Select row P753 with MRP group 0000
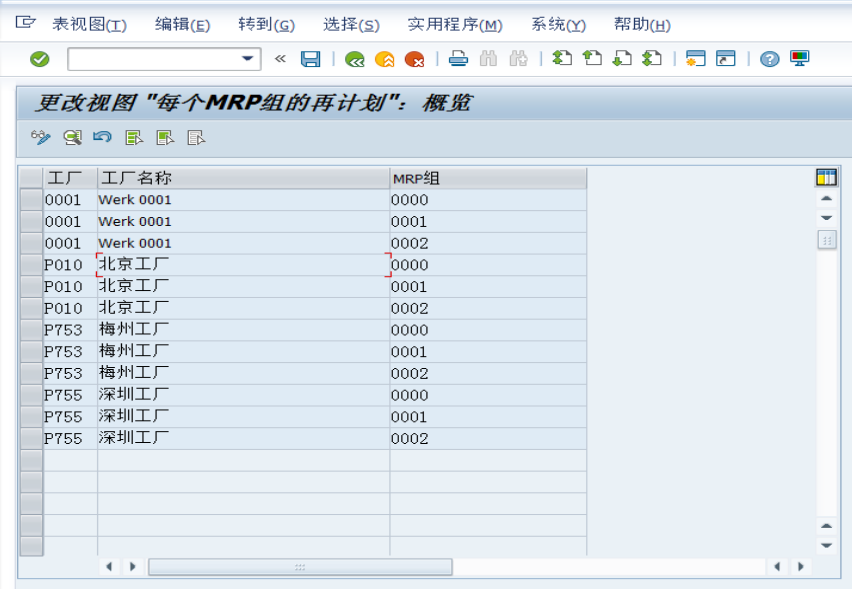The height and width of the screenshot is (589, 852). [31, 330]
